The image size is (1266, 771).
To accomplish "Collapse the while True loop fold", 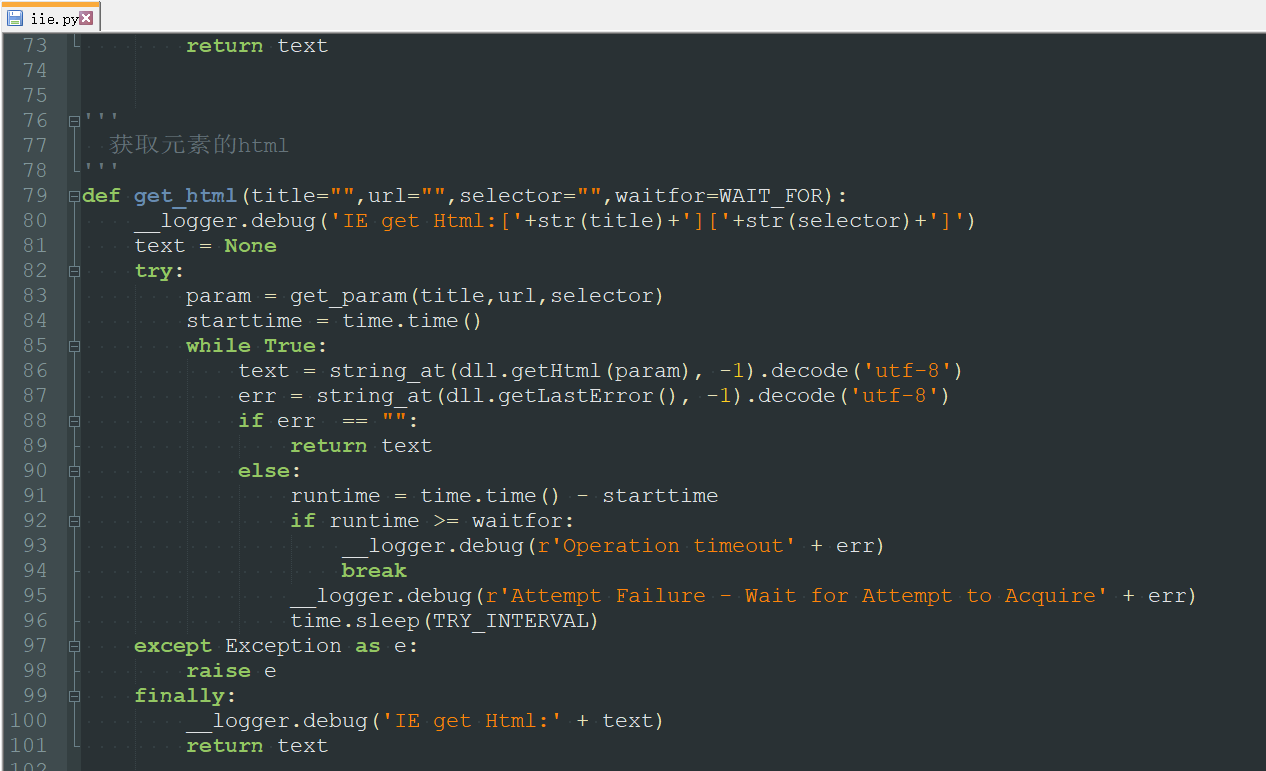I will pos(74,346).
